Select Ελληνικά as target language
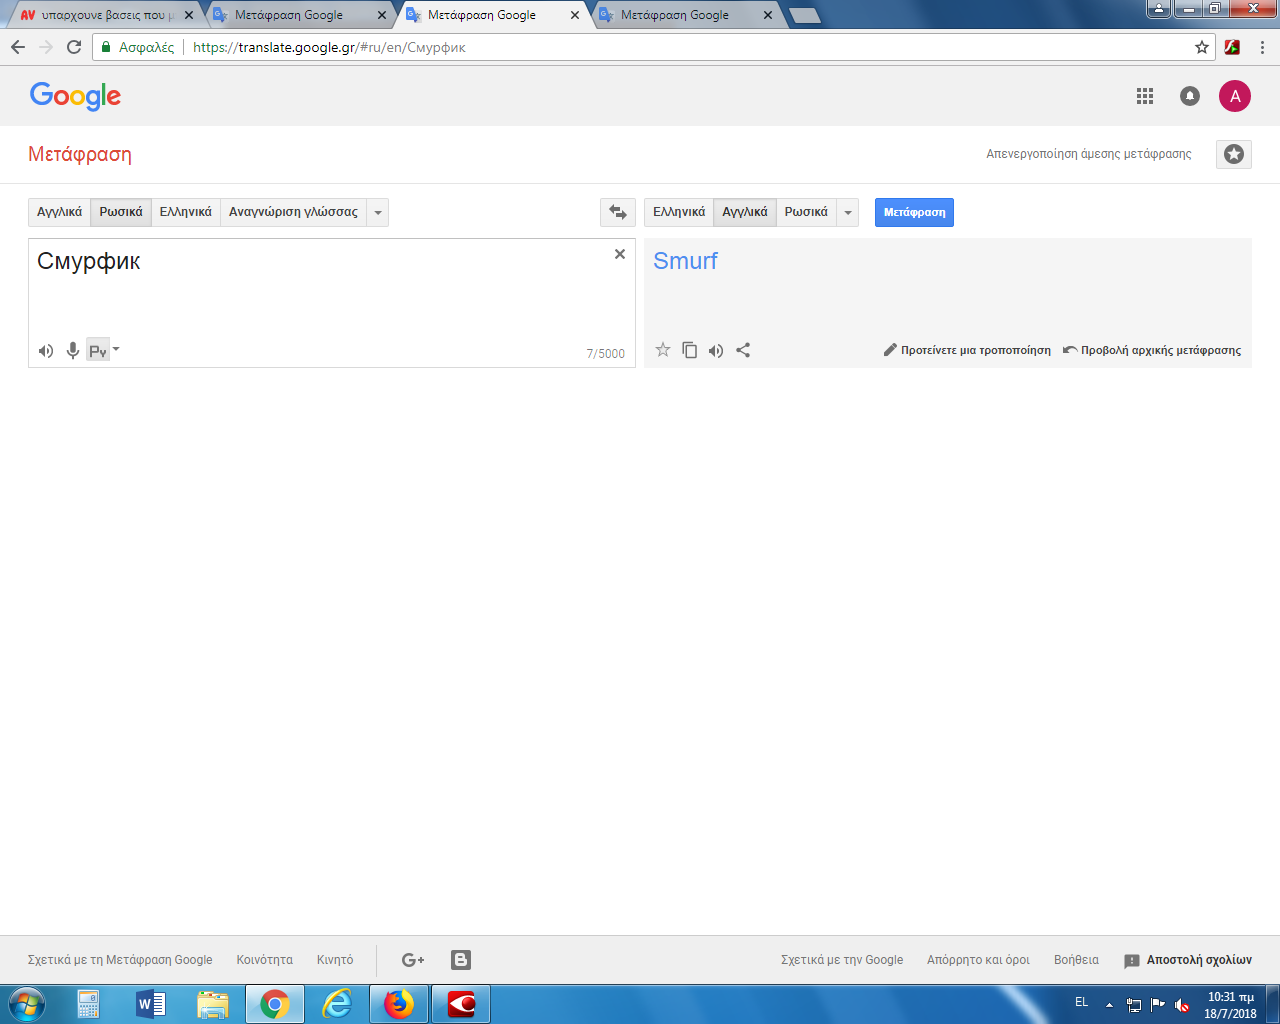This screenshot has height=1024, width=1280. click(x=679, y=212)
